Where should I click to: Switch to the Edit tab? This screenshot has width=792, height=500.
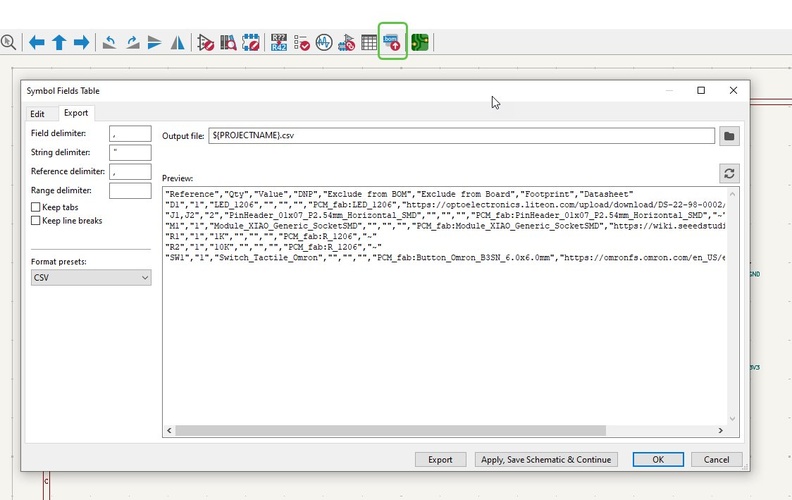(37, 114)
